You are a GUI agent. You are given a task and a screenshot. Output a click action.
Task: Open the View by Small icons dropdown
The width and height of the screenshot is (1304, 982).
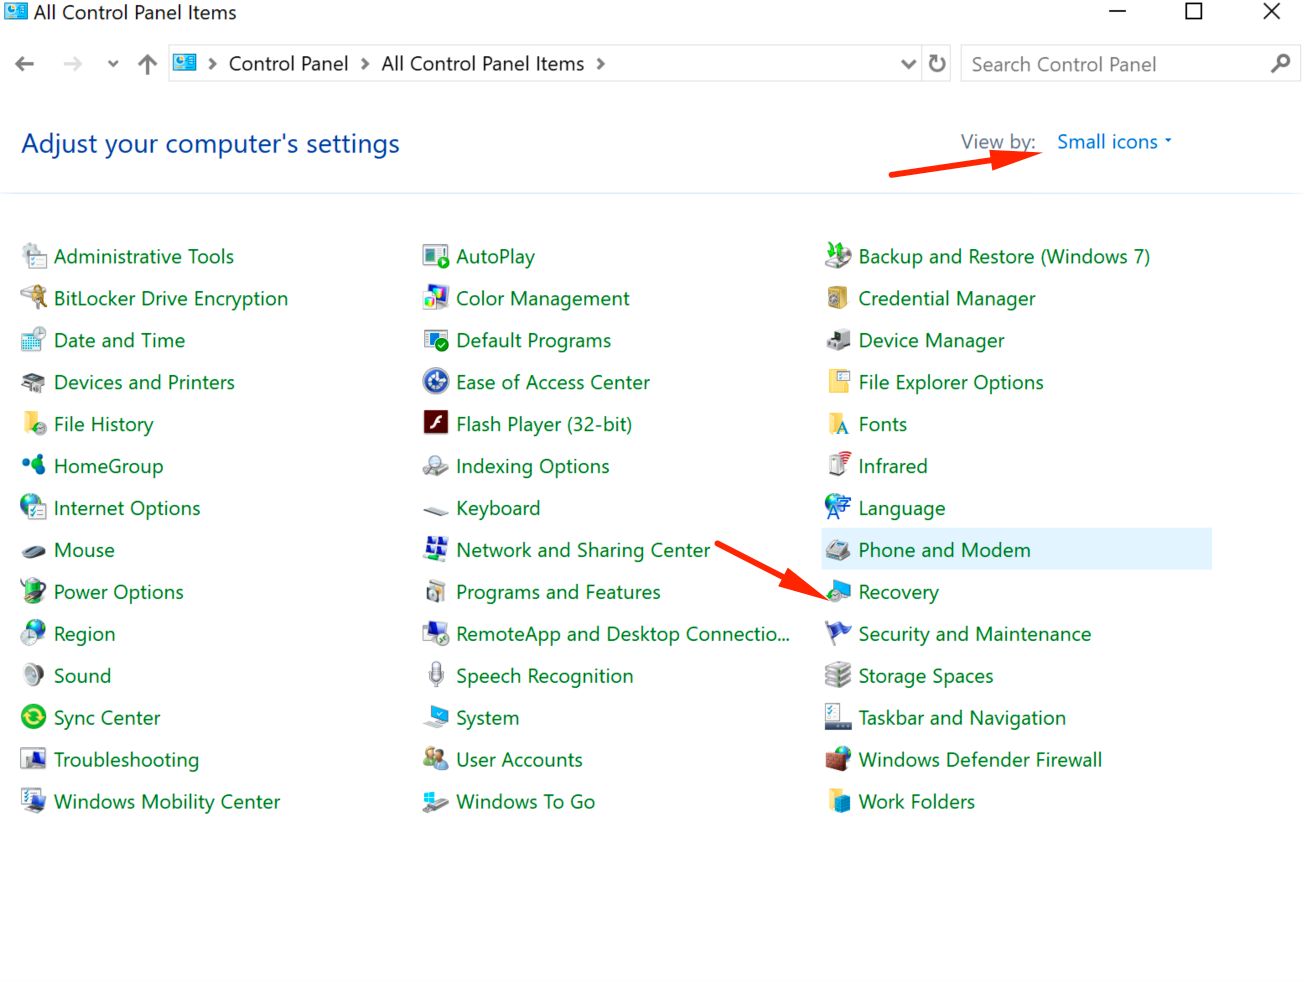(x=1114, y=142)
